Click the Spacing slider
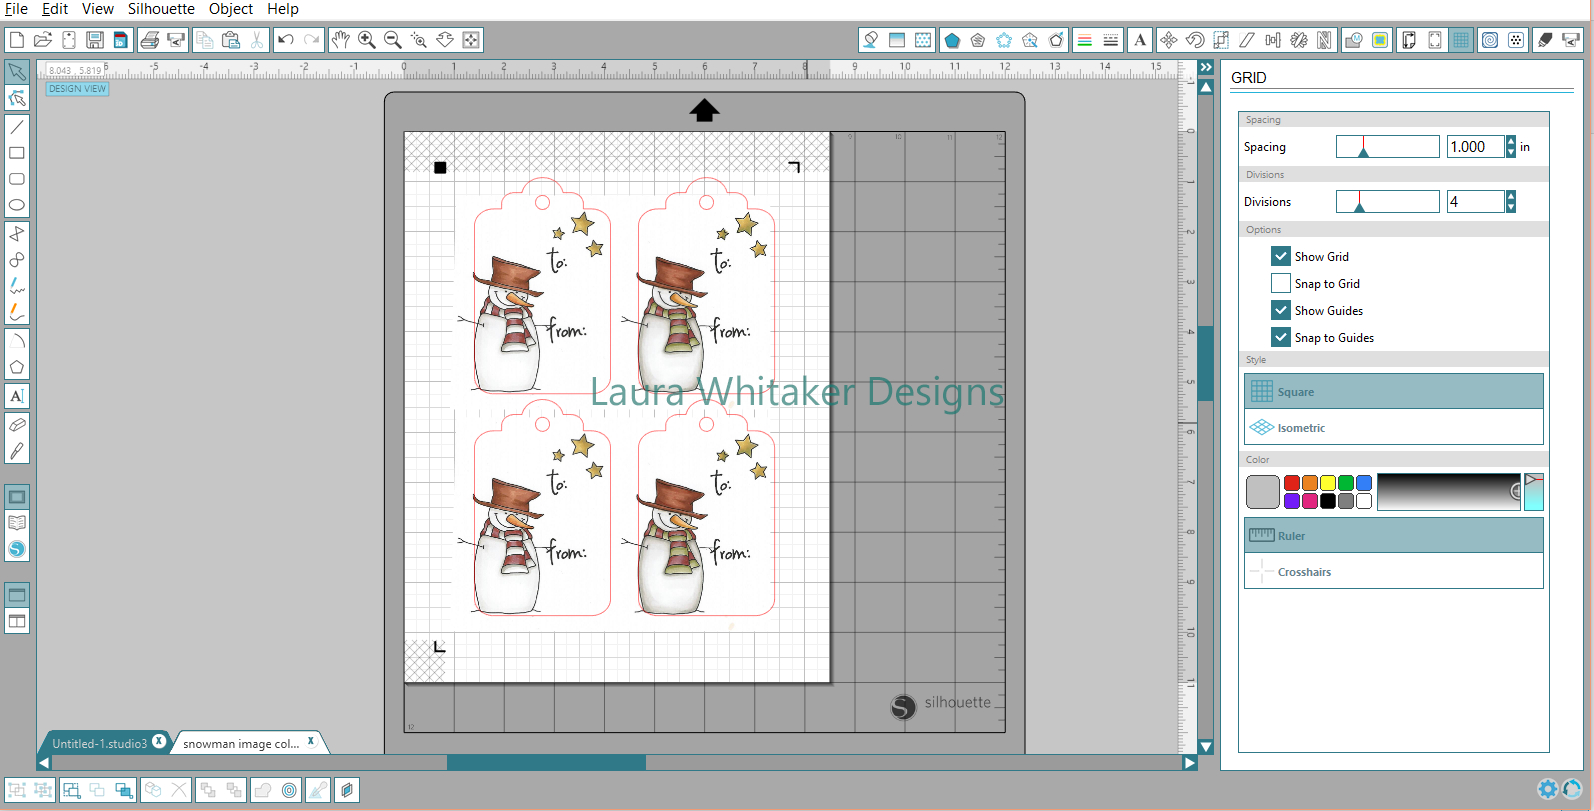 coord(1387,147)
